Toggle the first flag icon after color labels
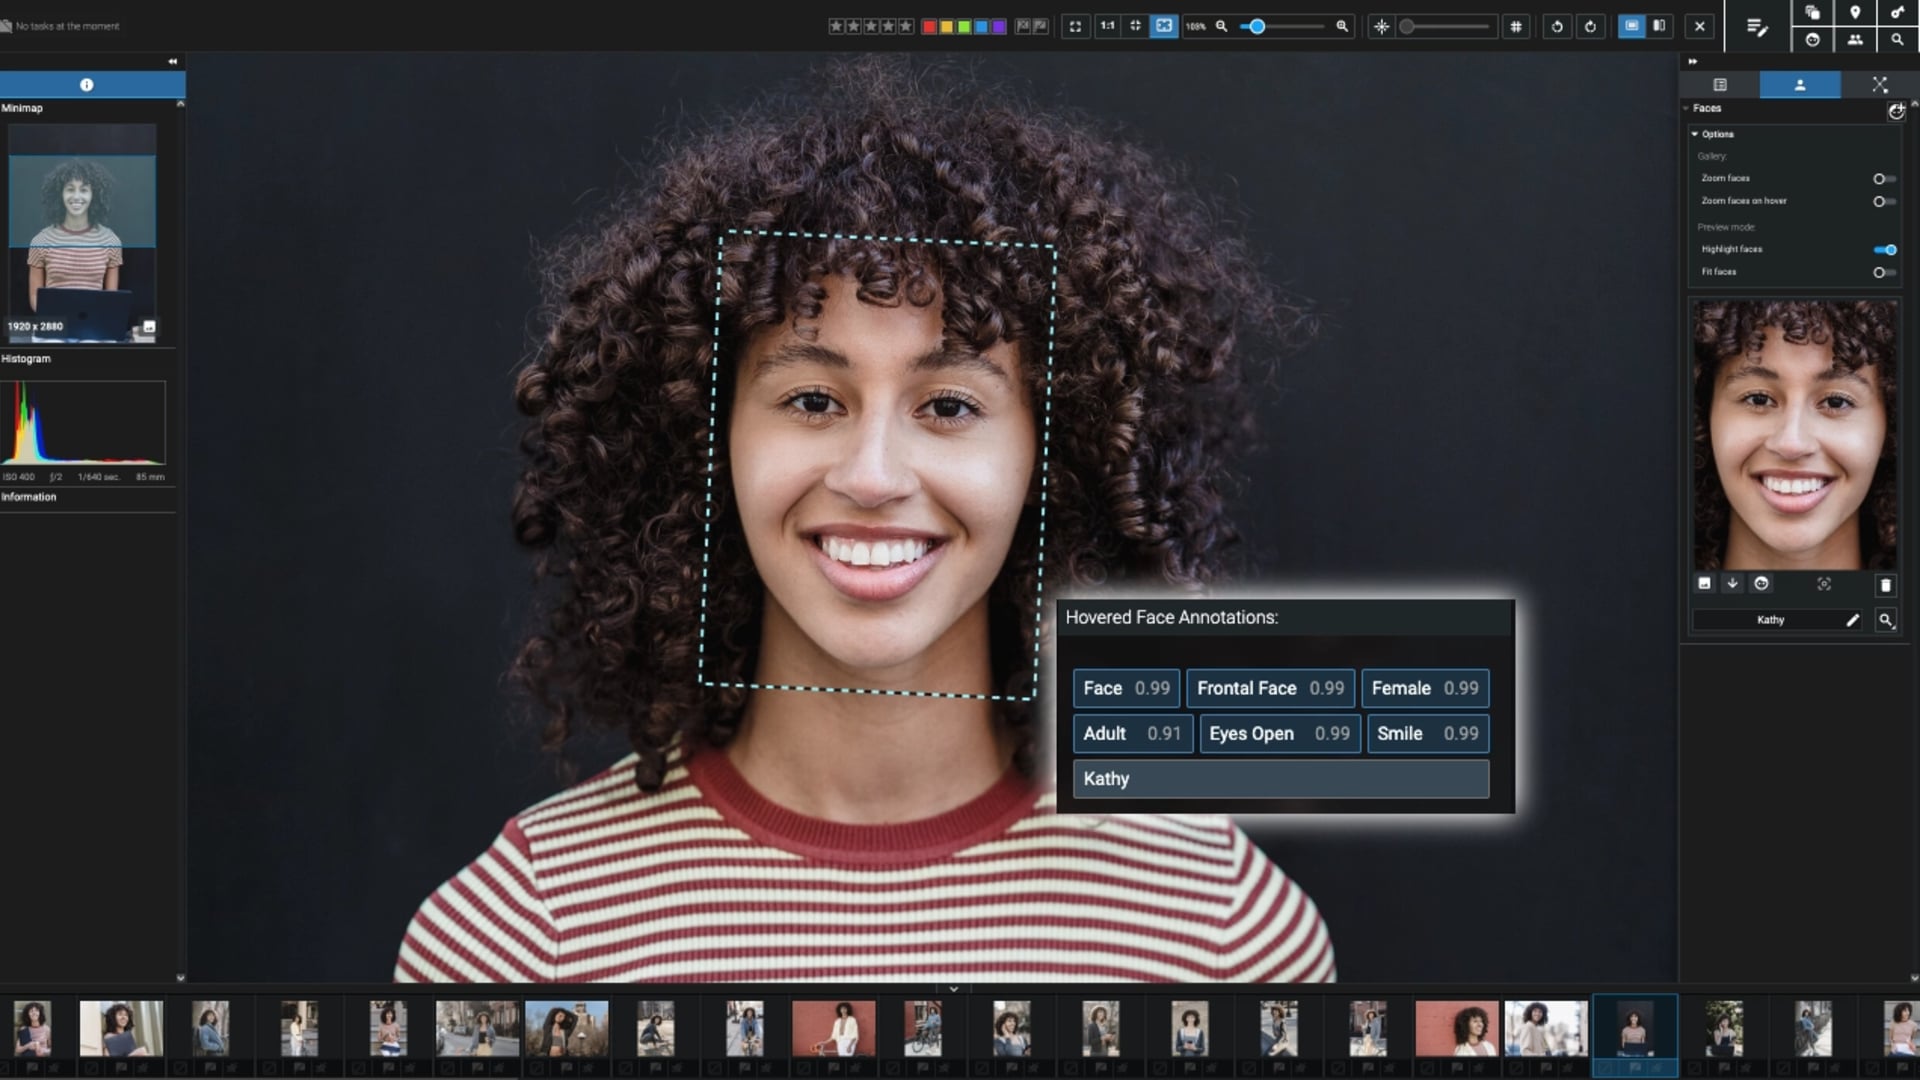Viewport: 1920px width, 1080px height. [1023, 27]
